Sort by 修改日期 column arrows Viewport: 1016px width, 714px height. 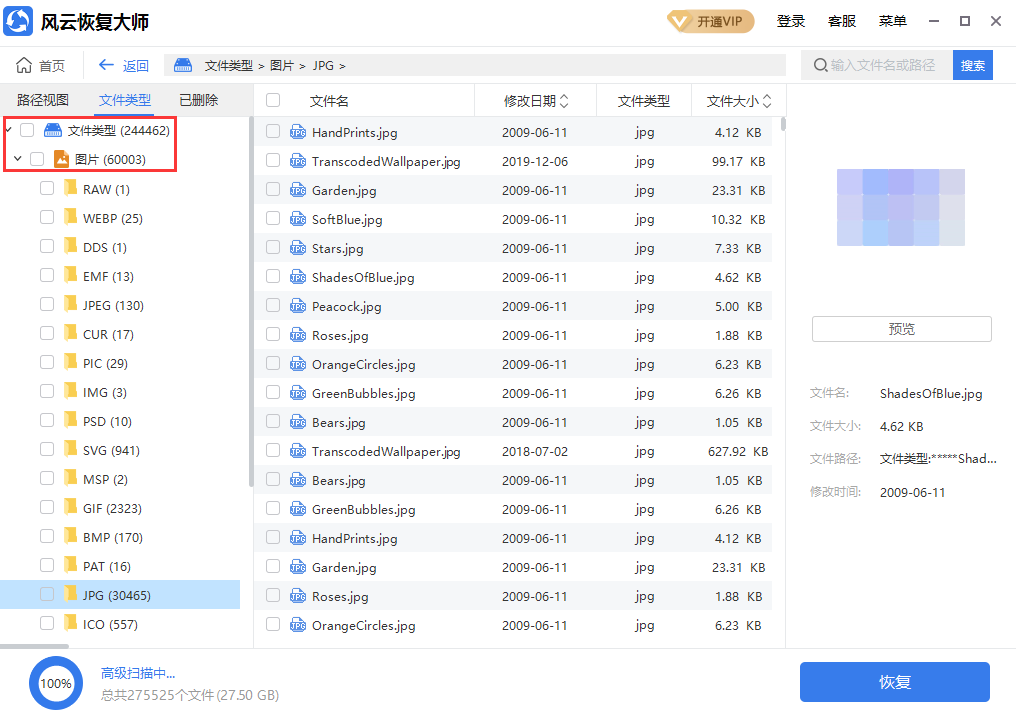click(x=564, y=101)
